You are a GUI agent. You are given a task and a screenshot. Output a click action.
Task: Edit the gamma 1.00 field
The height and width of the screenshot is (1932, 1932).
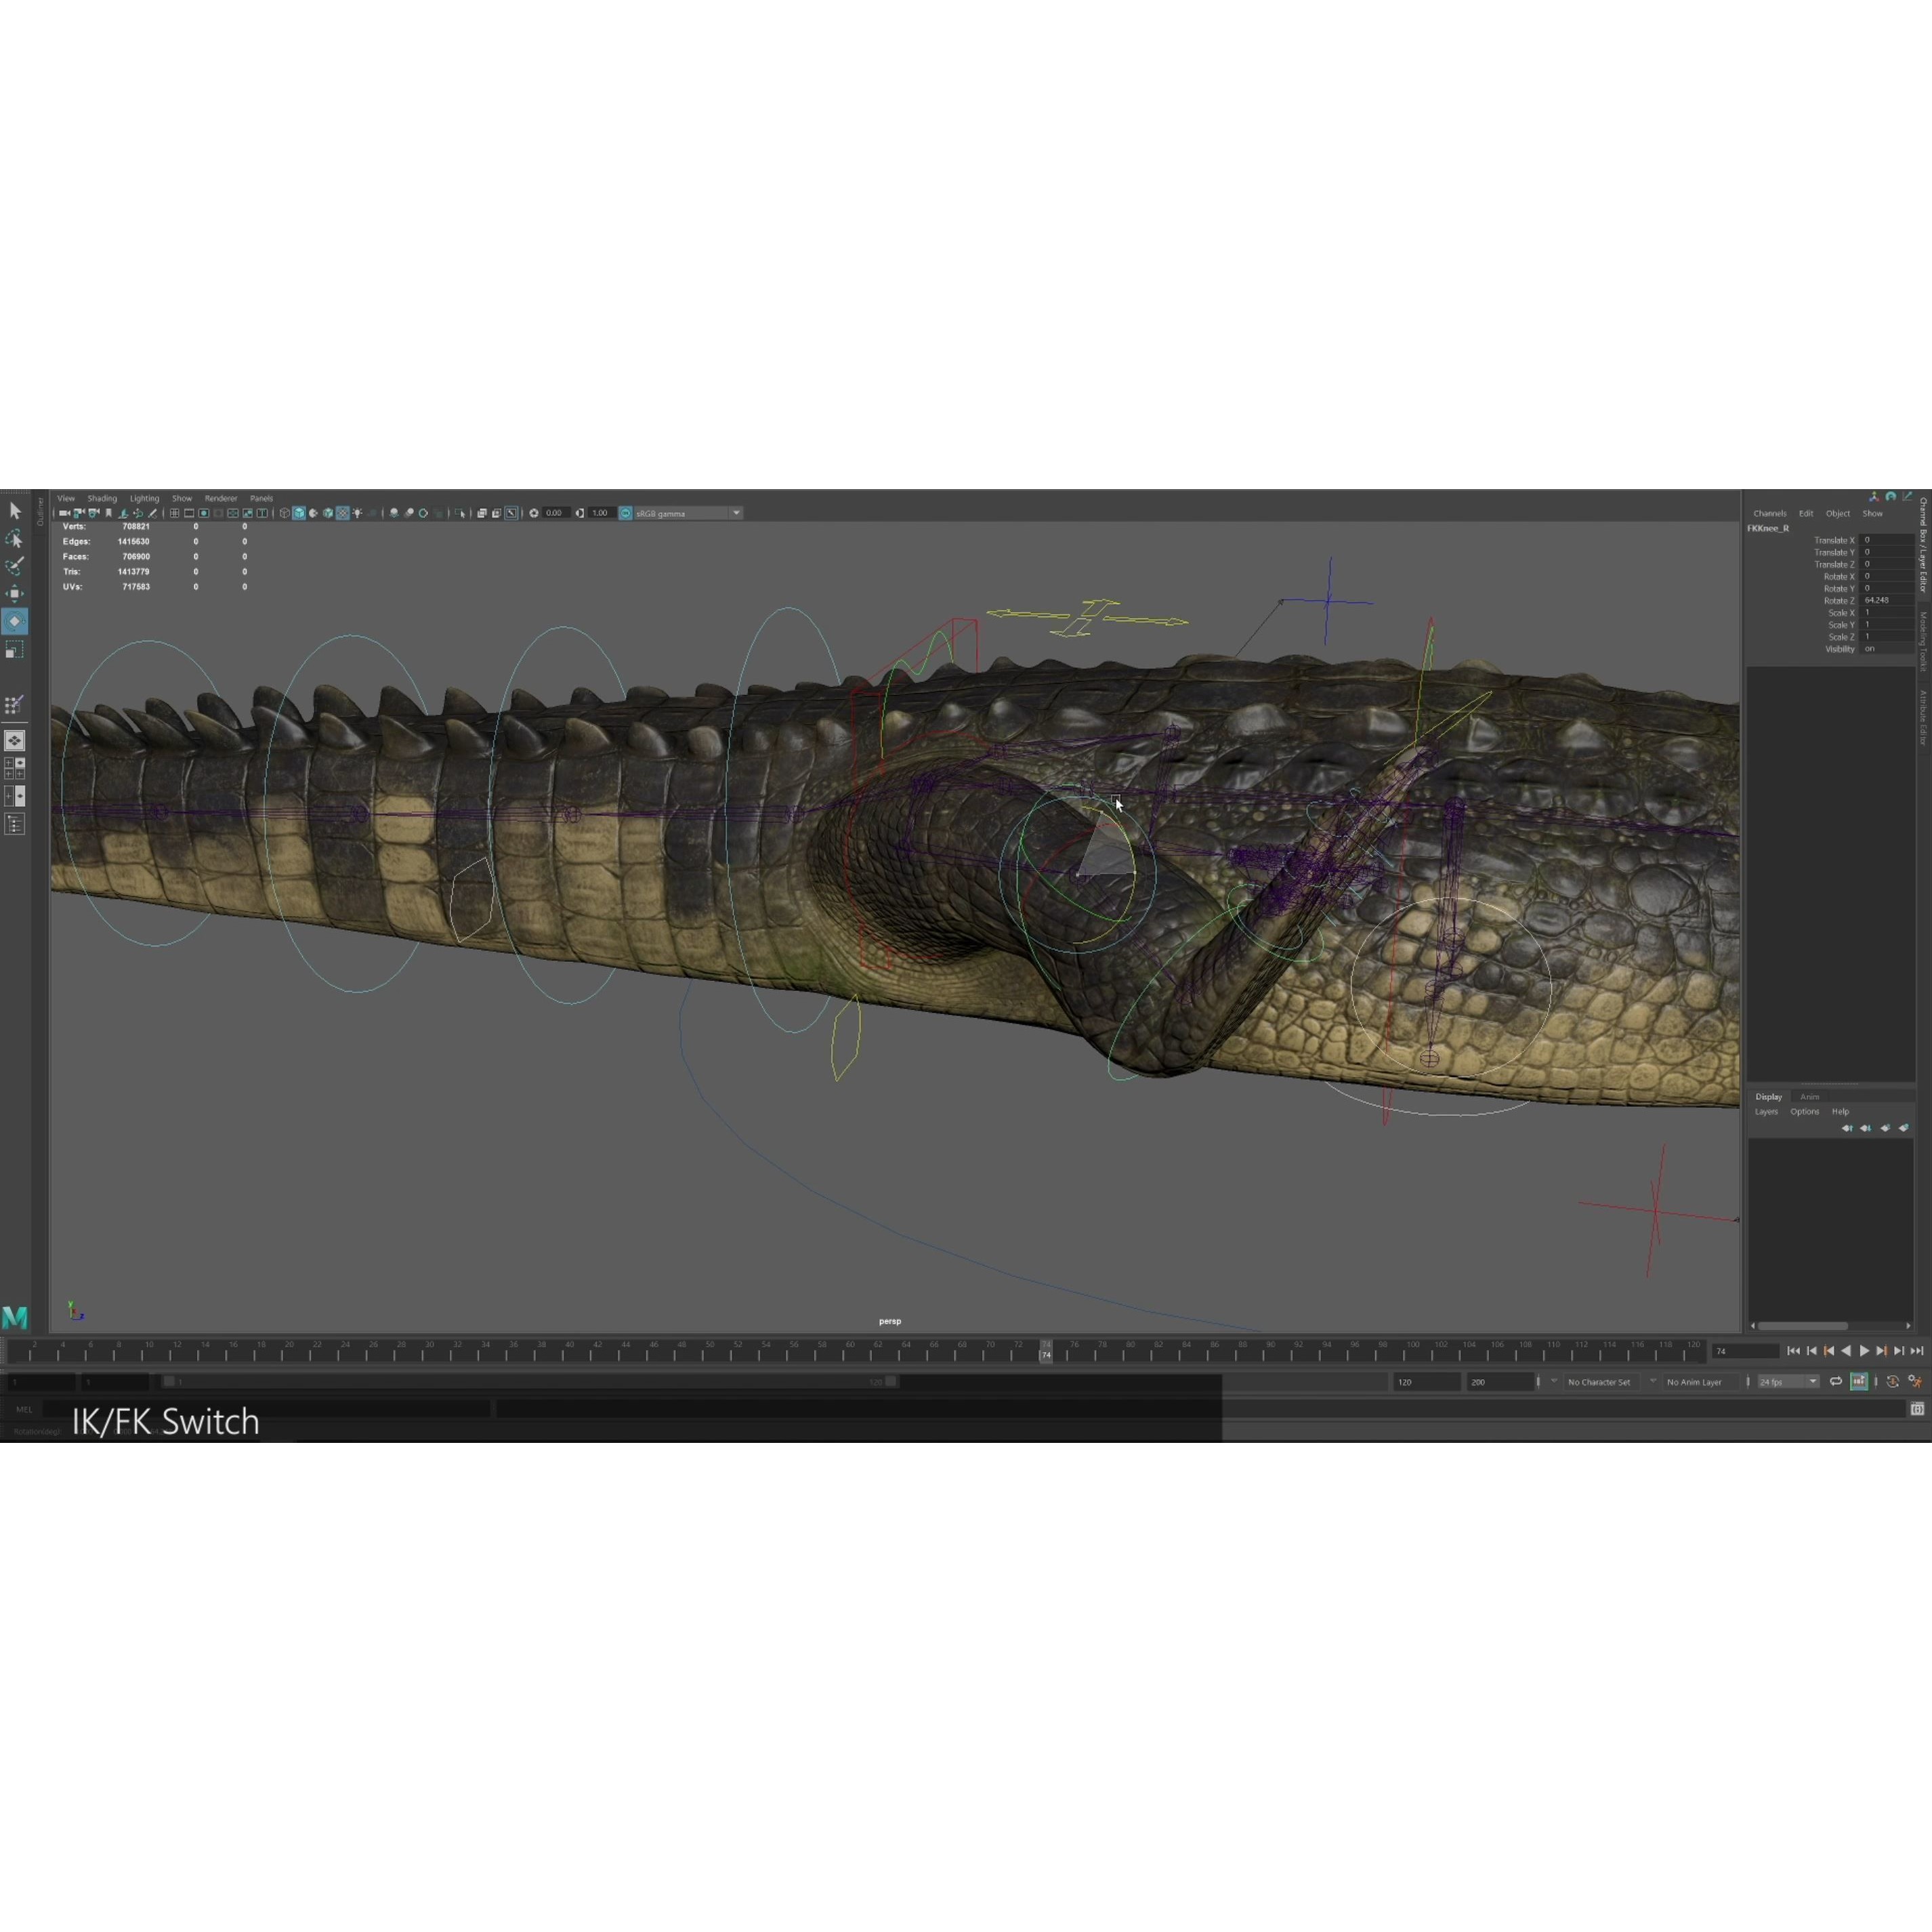601,513
